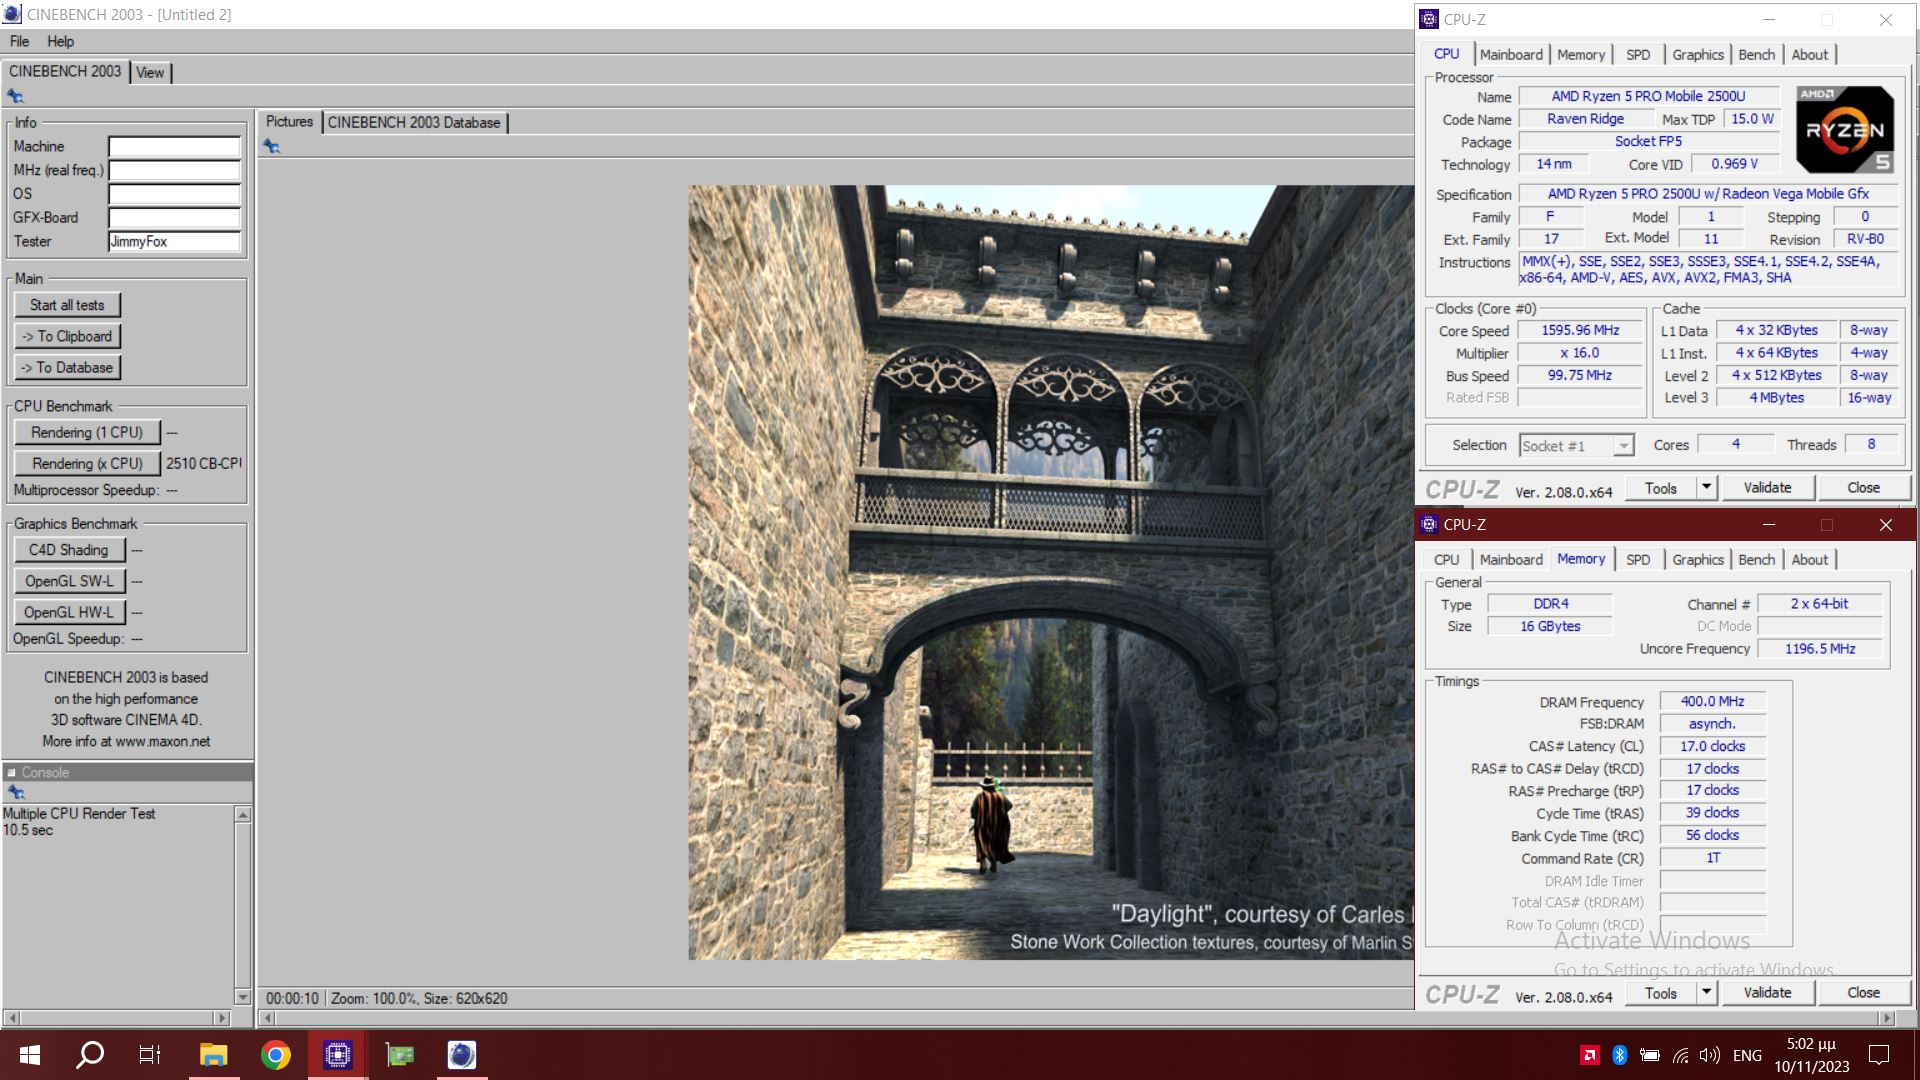Run the OpenGL HW-L test
The height and width of the screenshot is (1080, 1920).
click(x=69, y=612)
